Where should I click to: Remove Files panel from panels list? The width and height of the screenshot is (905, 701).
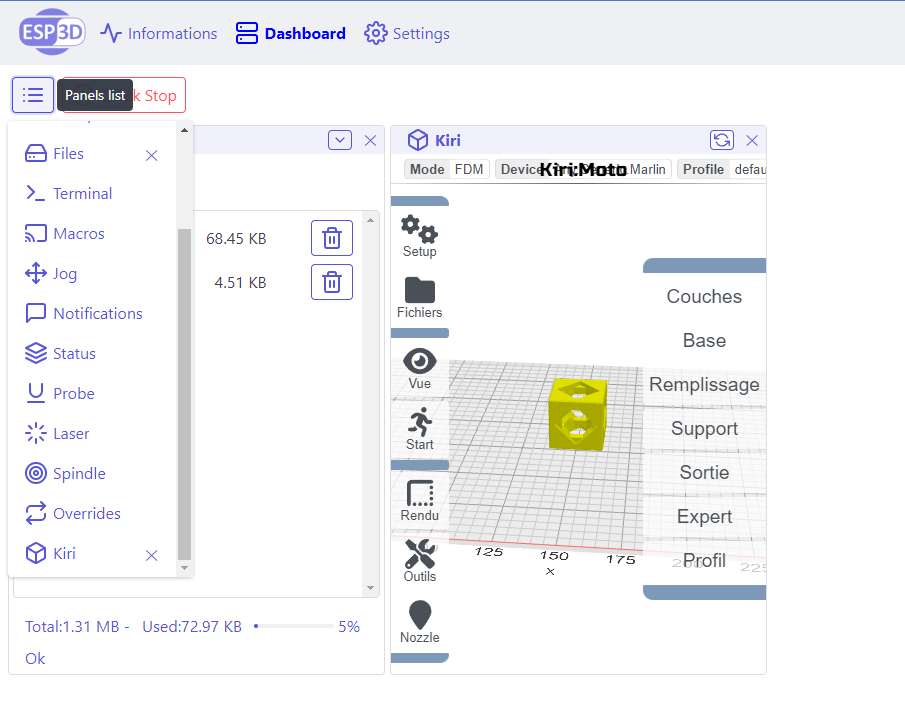coord(152,155)
